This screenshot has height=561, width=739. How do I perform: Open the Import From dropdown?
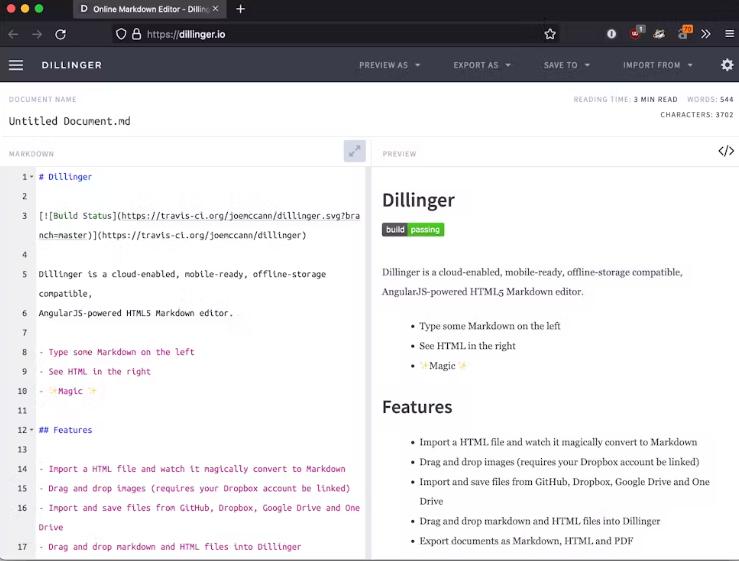click(x=657, y=65)
